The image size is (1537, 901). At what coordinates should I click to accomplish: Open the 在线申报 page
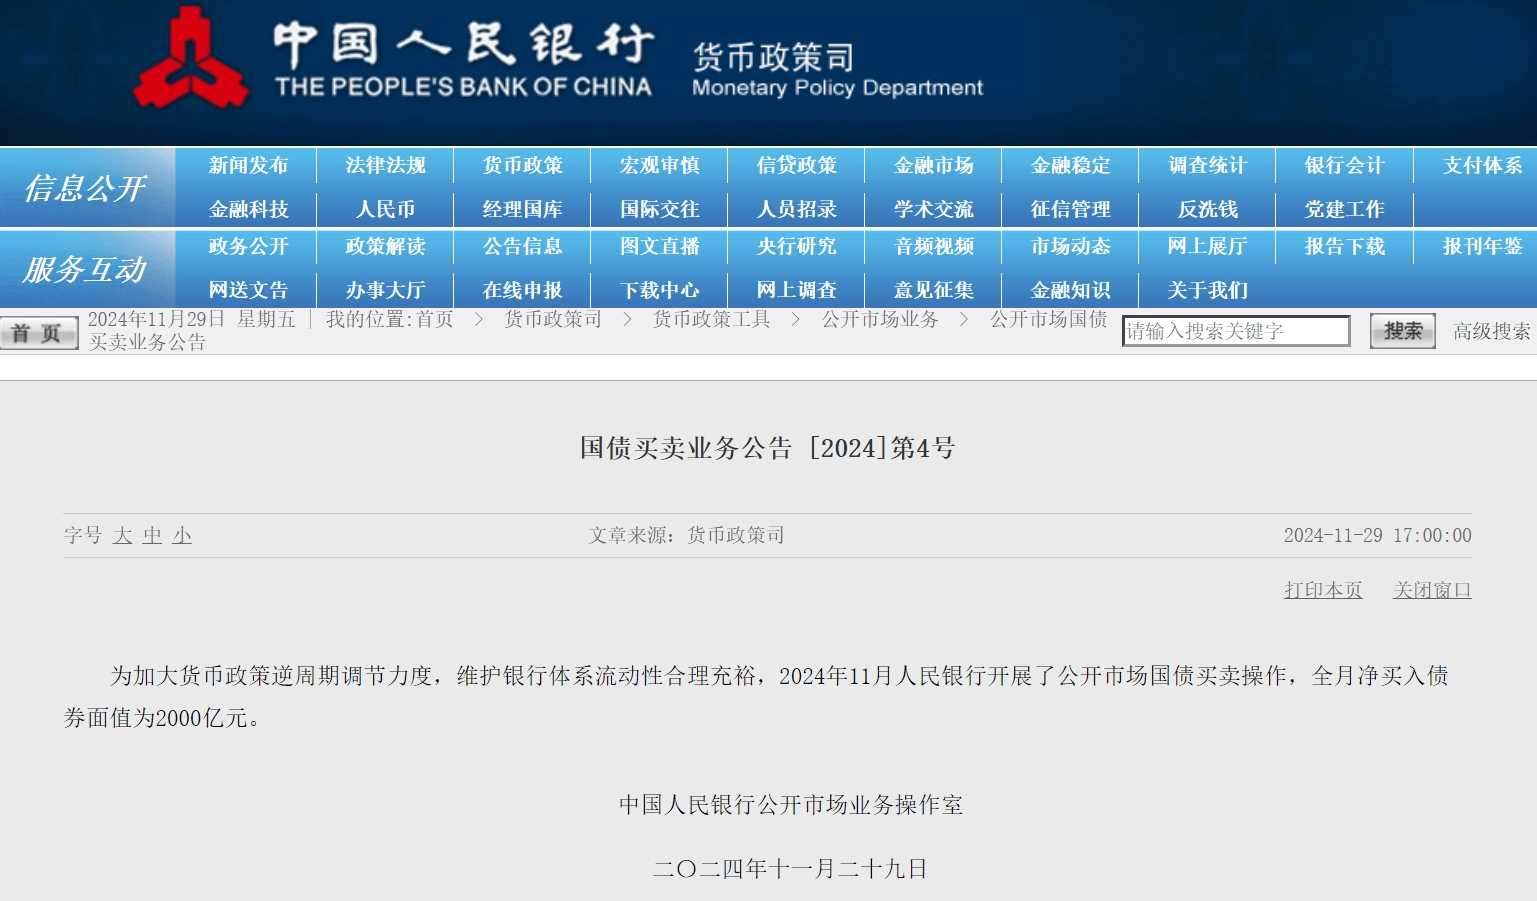[522, 291]
